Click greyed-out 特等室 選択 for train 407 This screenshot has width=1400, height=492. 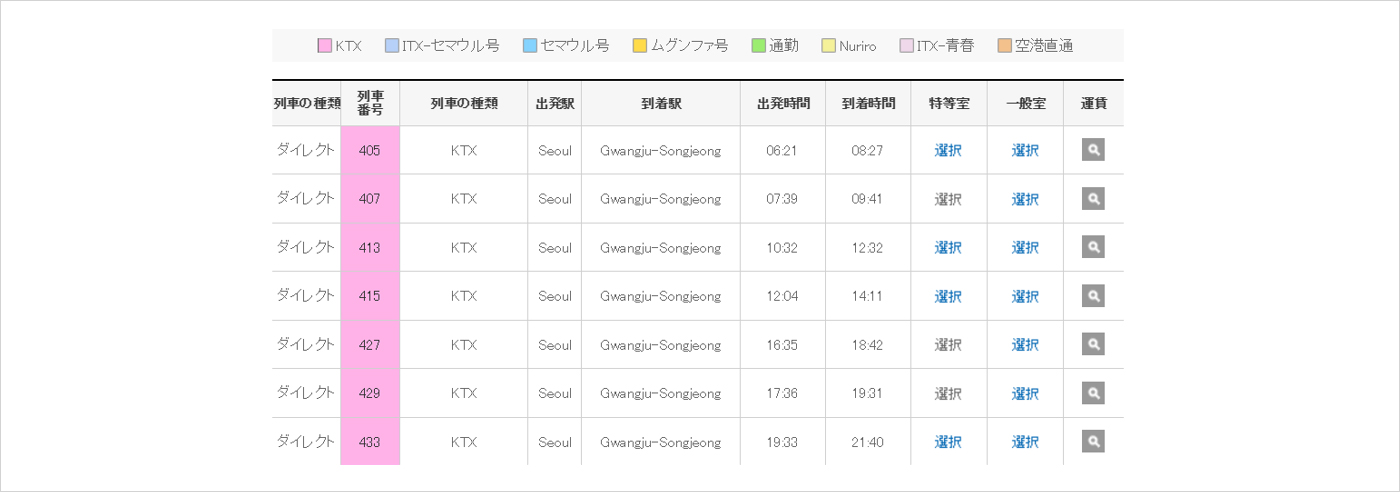948,199
